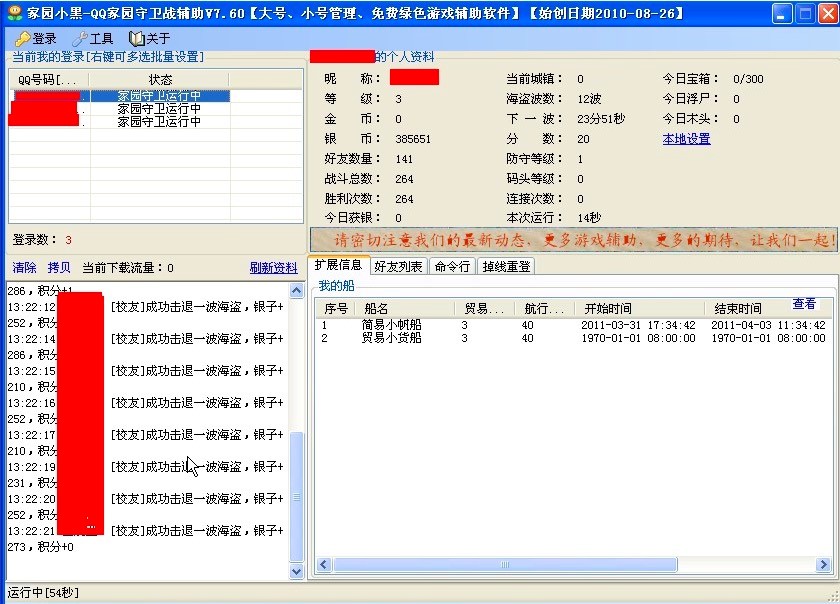Open the 掉线重登 tab
The image size is (840, 604).
coord(506,266)
